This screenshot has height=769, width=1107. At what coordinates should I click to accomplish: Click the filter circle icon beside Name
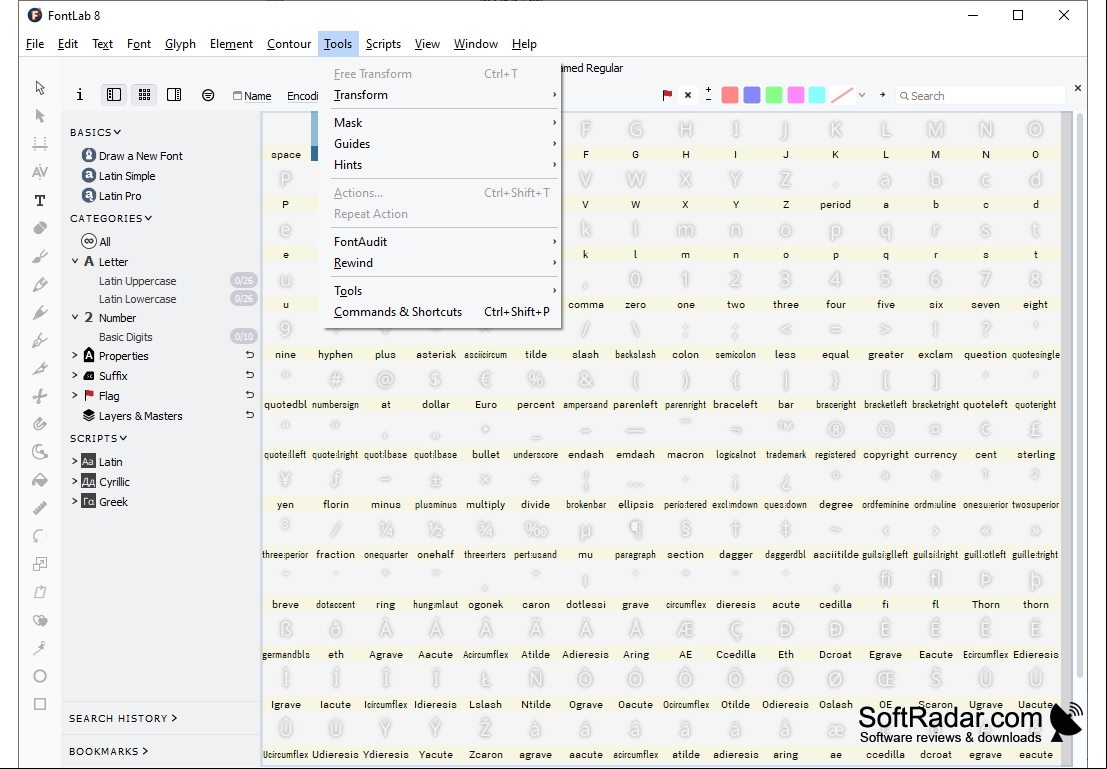tap(208, 95)
